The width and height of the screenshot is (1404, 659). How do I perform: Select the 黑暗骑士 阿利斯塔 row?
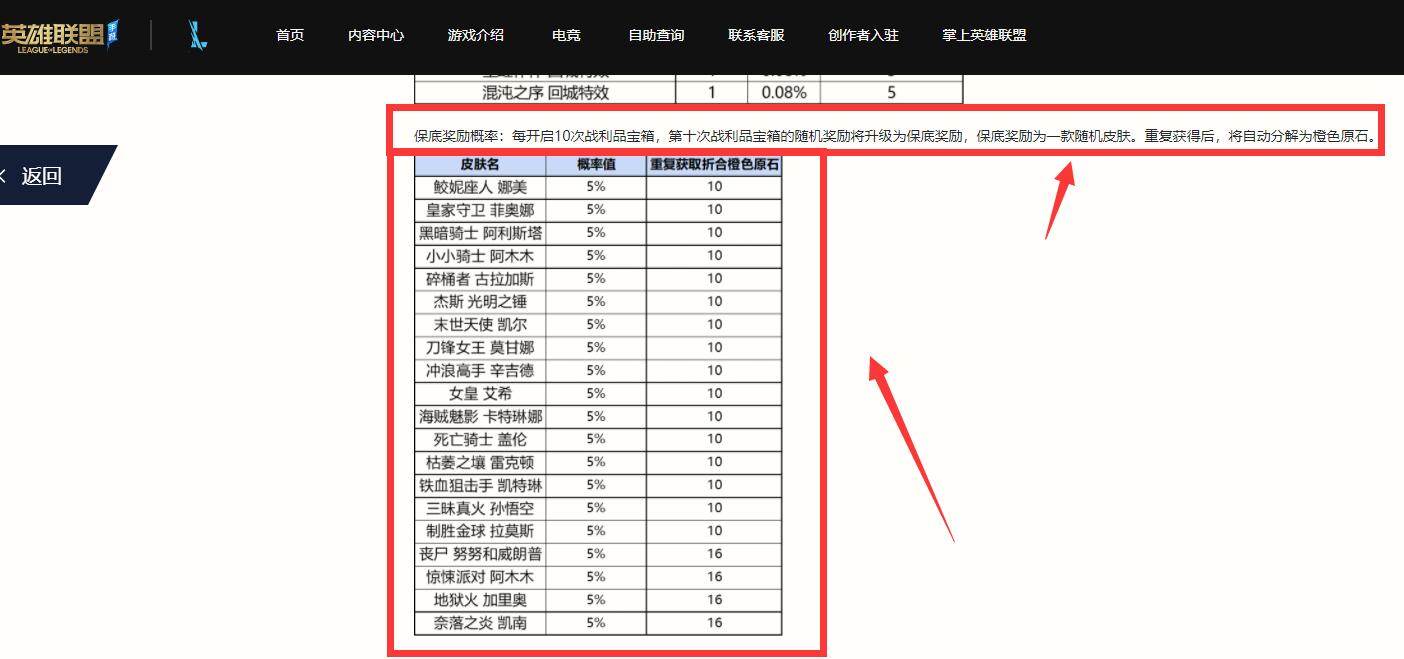pyautogui.click(x=598, y=233)
